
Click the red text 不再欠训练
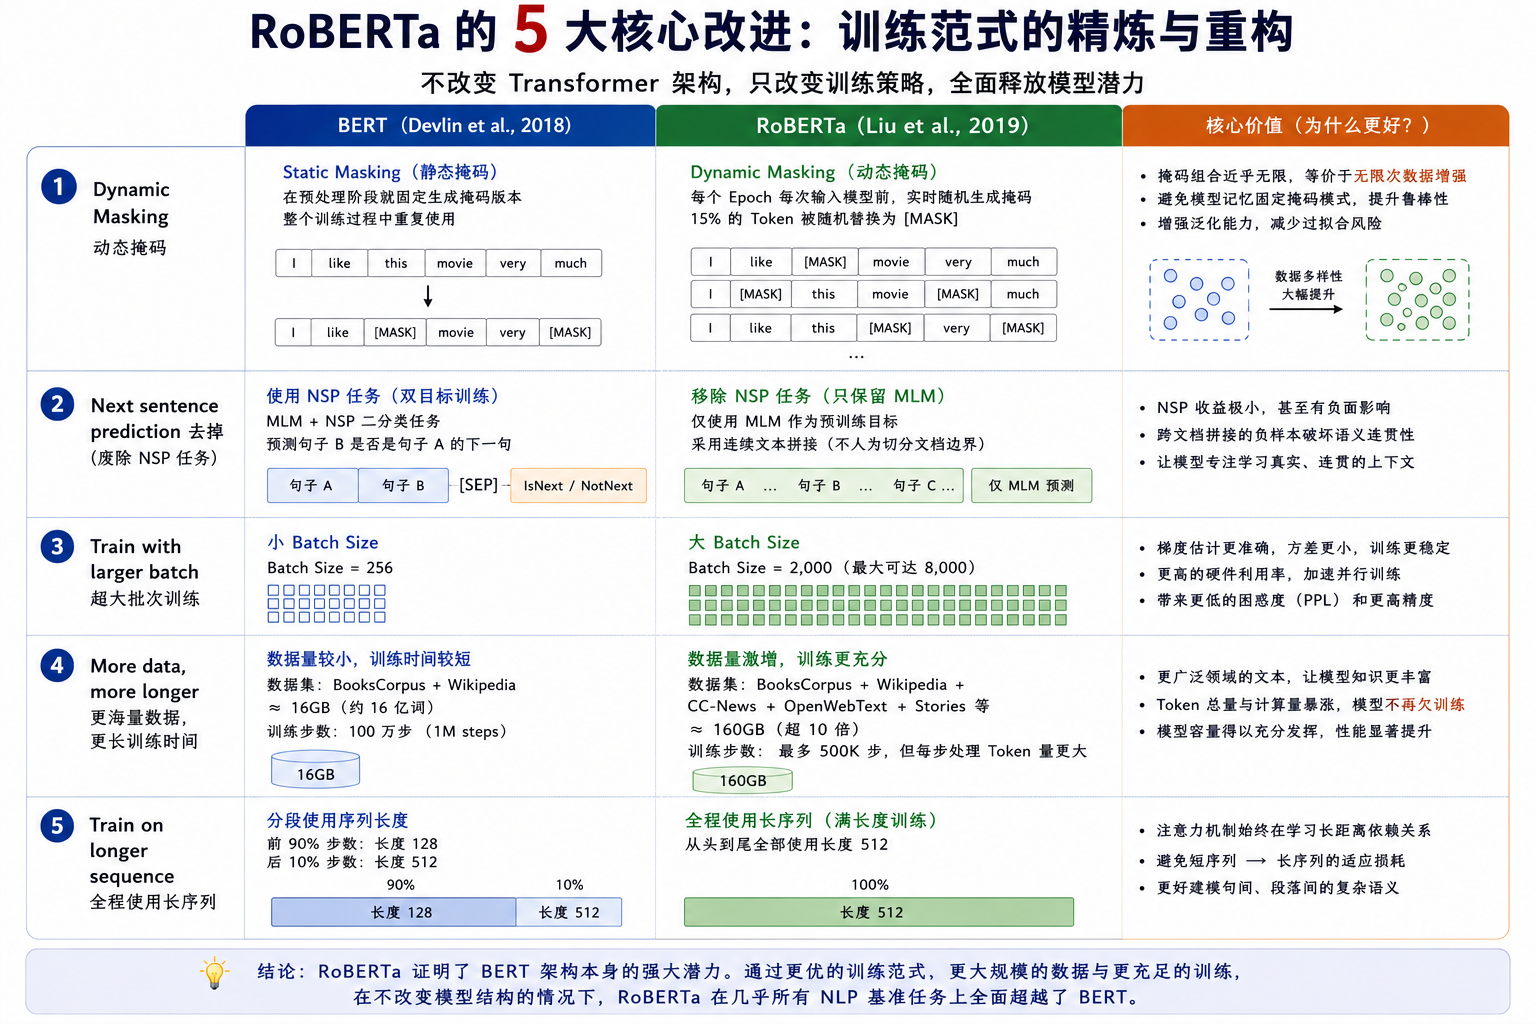(x=1425, y=705)
